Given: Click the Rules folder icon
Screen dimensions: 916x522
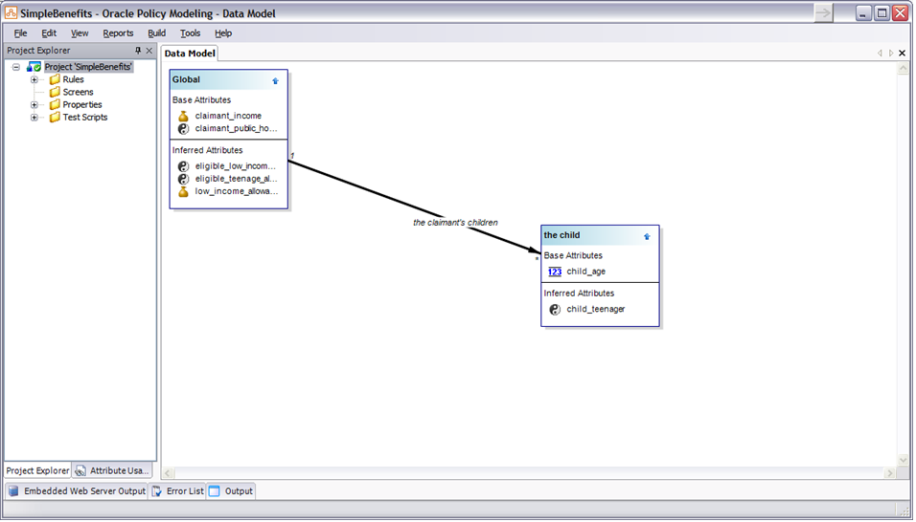Looking at the screenshot, I should [55, 79].
